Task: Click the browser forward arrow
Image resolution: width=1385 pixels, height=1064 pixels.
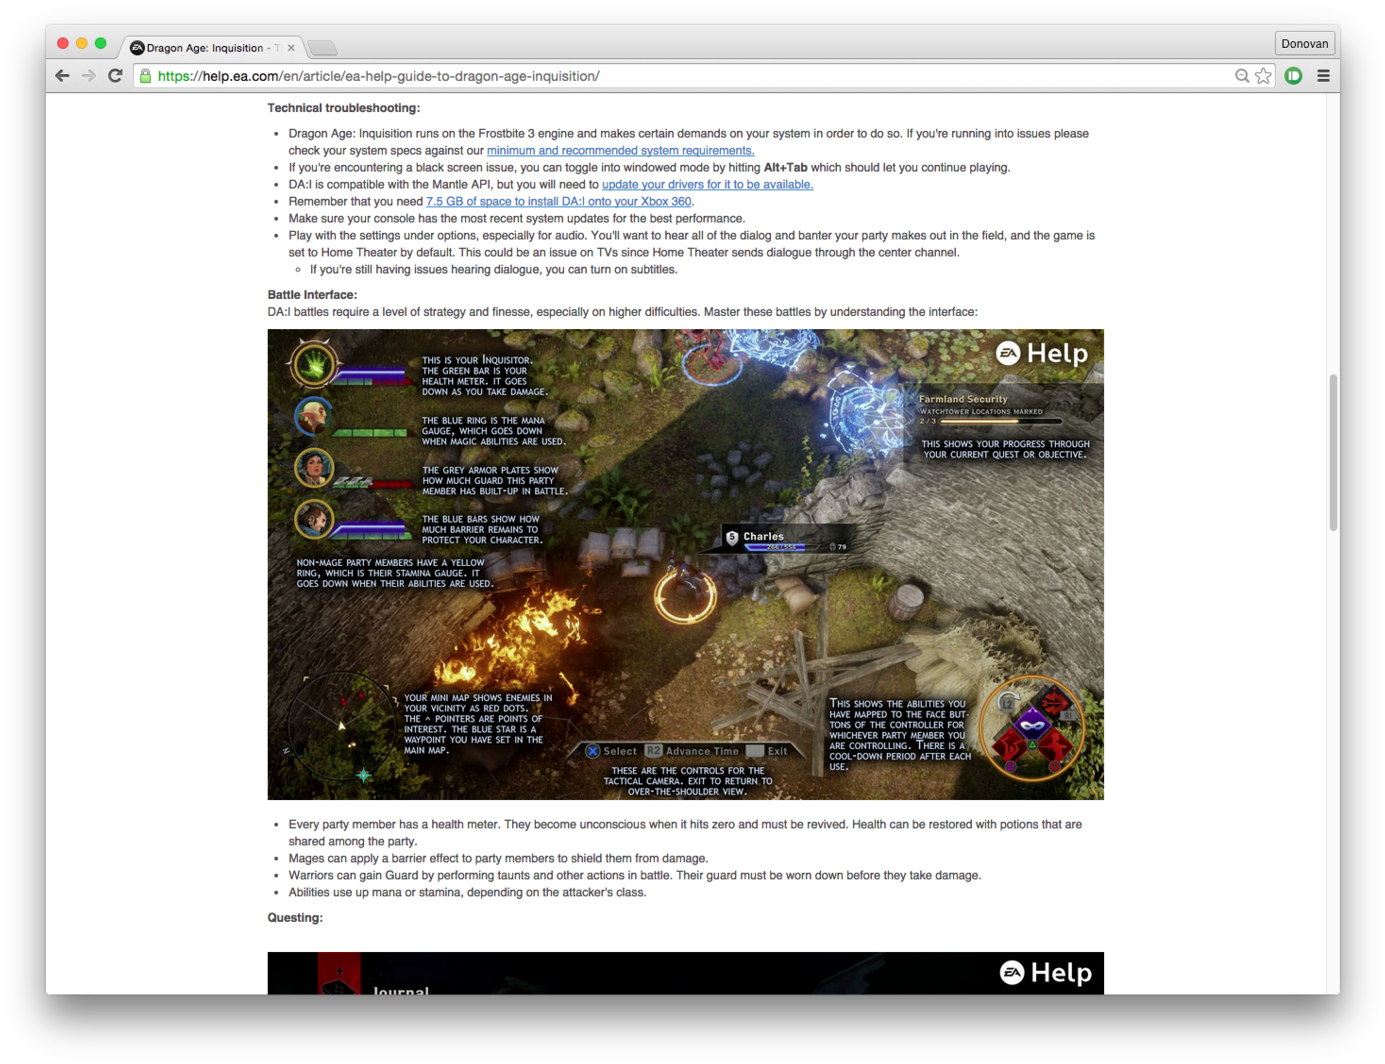Action: click(89, 76)
